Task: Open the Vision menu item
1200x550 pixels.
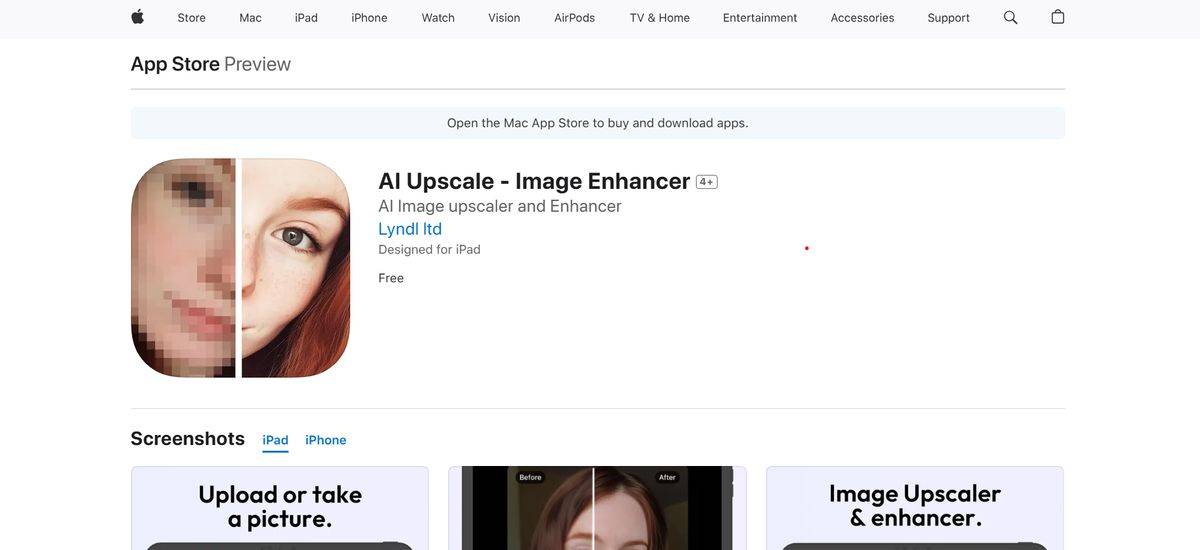Action: point(504,18)
